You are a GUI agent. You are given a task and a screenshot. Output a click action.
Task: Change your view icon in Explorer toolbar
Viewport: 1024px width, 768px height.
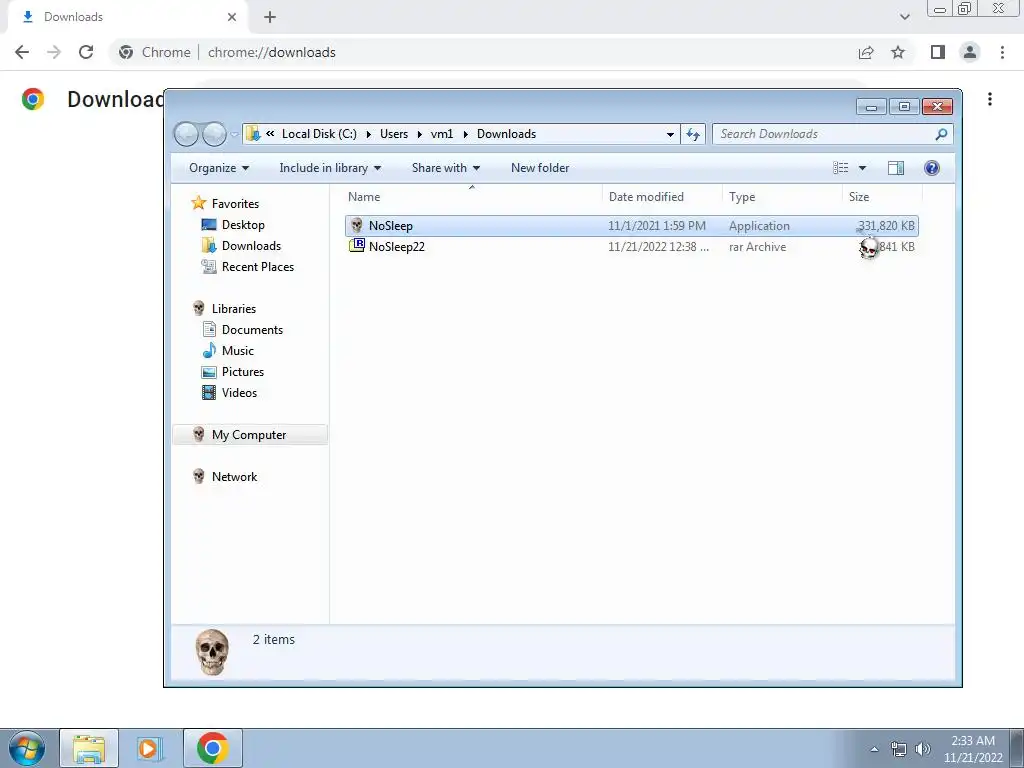pyautogui.click(x=840, y=168)
